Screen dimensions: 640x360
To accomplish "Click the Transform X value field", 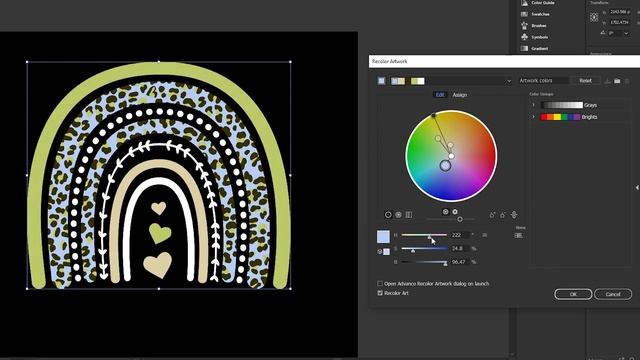I will tap(620, 12).
